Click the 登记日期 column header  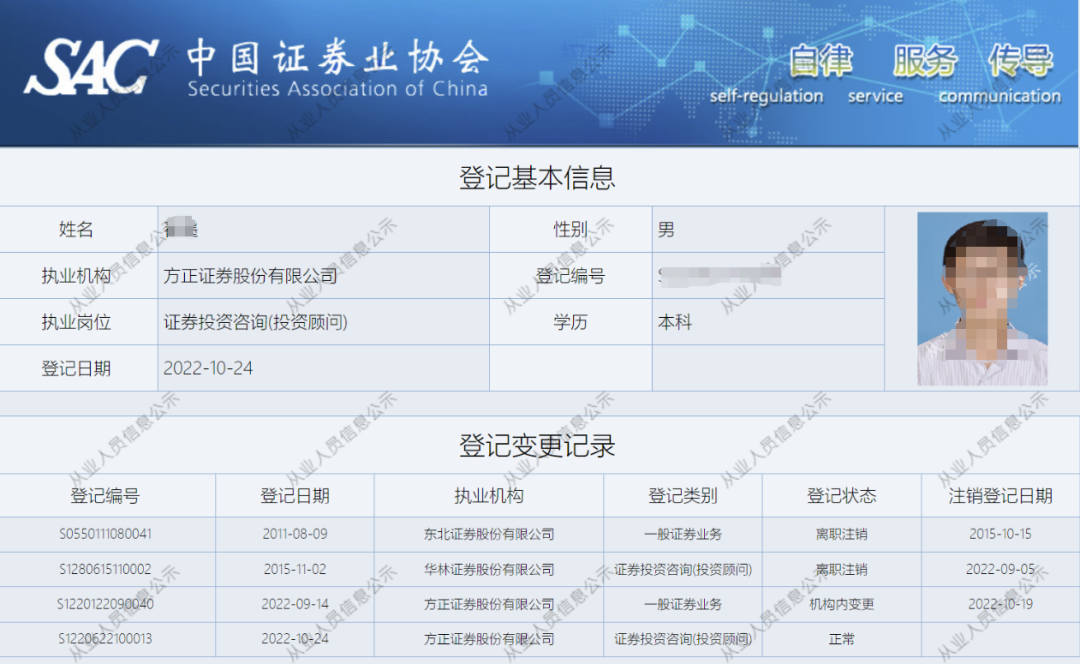[x=295, y=496]
